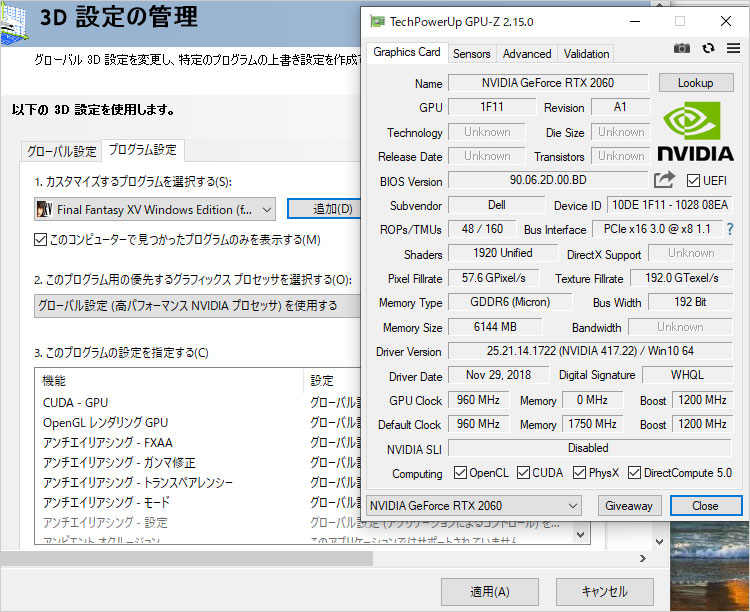Click the Giveaway button
This screenshot has width=750, height=612.
point(629,506)
